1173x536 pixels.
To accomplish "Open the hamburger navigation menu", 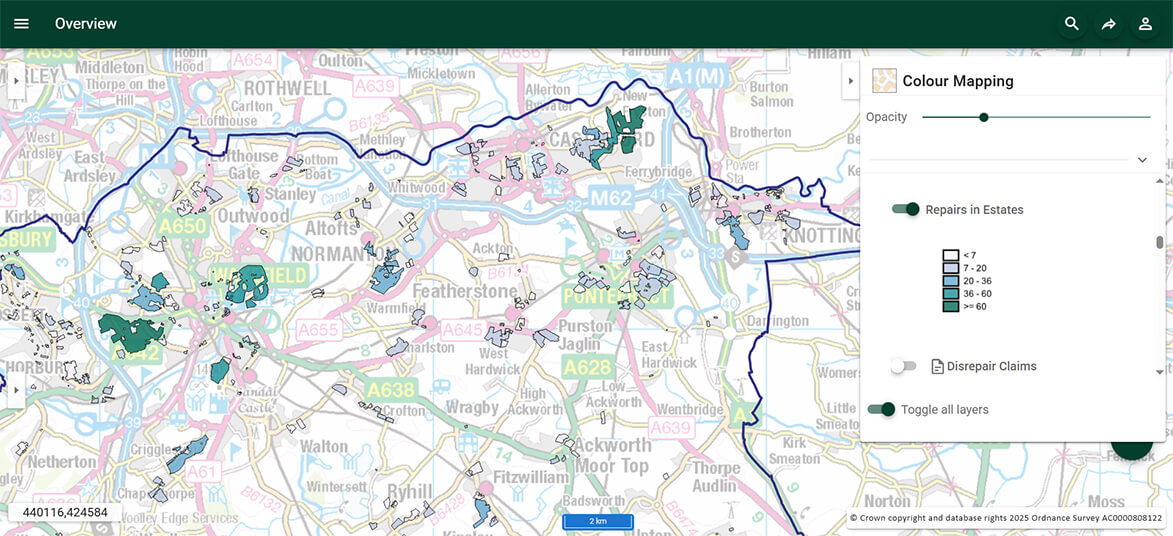I will (21, 24).
